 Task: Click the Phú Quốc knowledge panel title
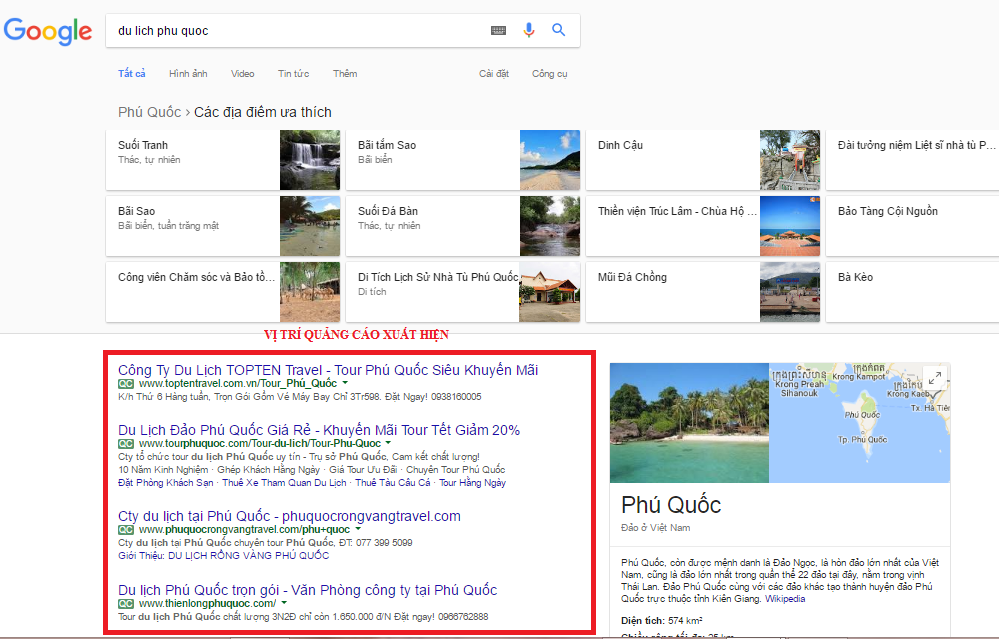click(671, 505)
